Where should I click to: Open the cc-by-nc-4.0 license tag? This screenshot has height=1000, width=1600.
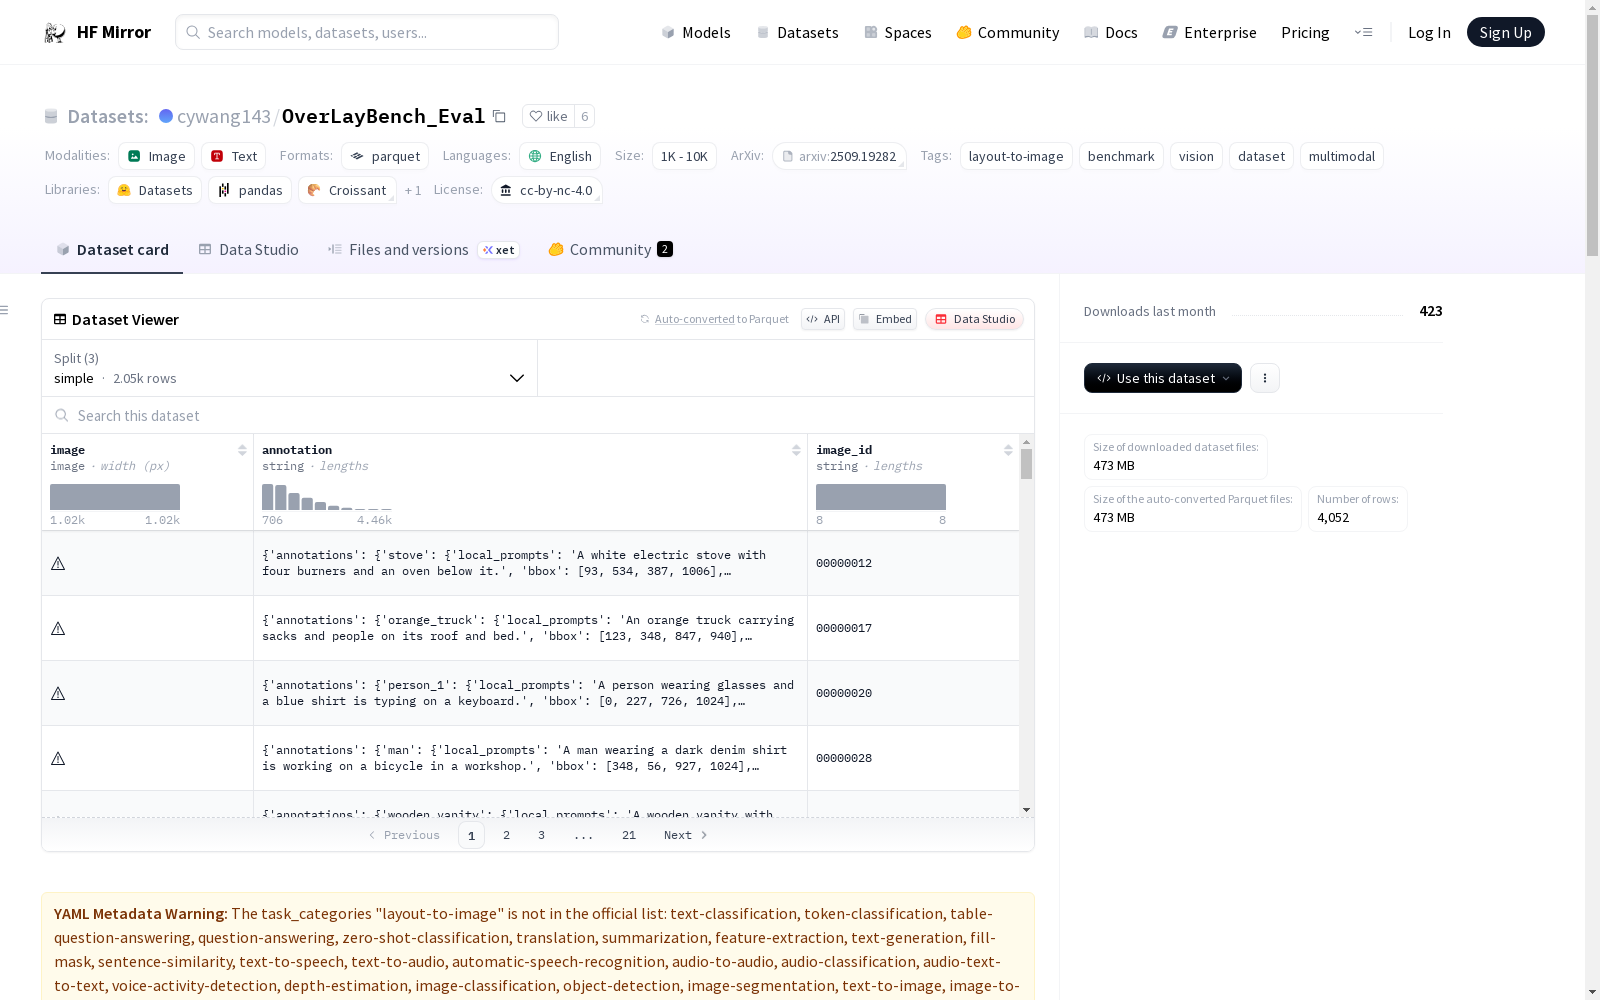point(547,190)
